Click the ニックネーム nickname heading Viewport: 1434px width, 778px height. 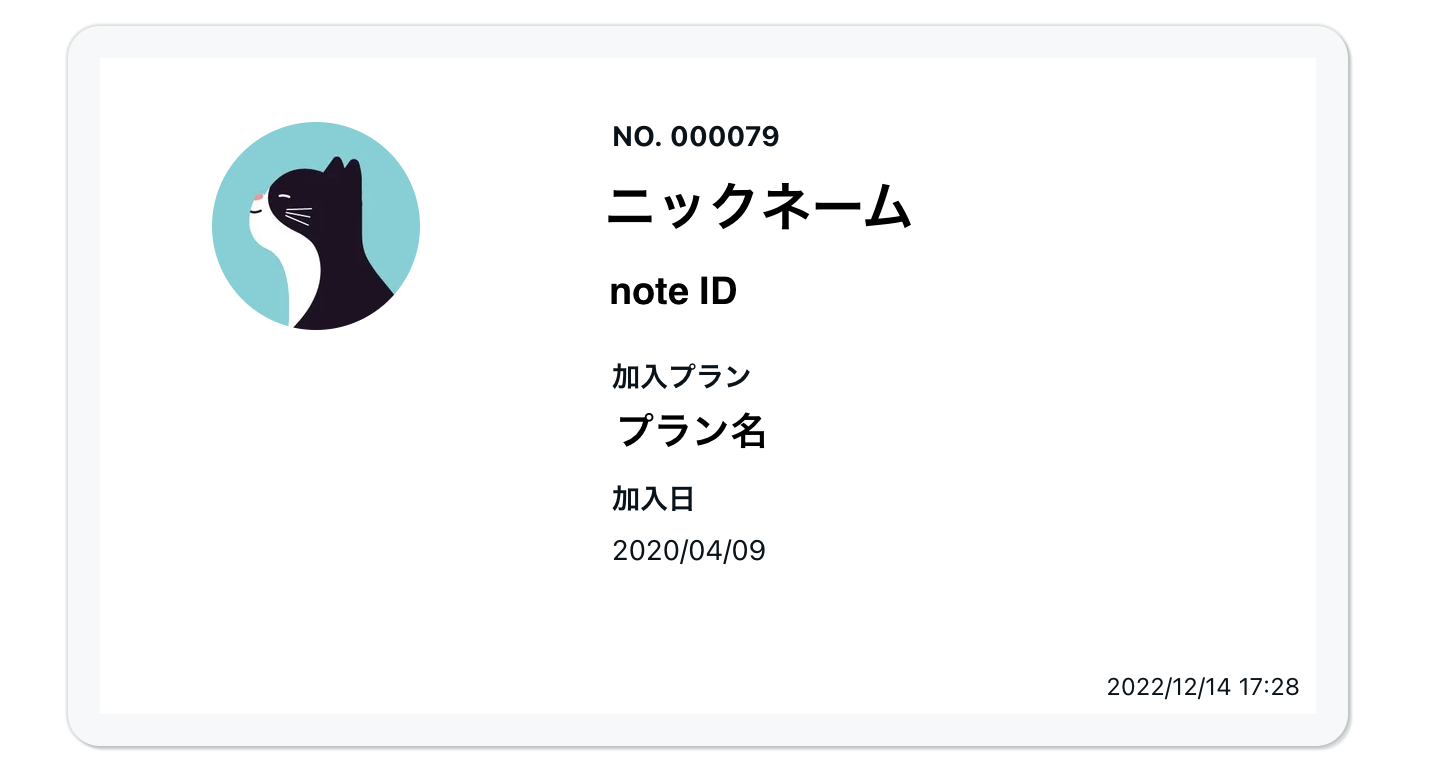tap(760, 209)
